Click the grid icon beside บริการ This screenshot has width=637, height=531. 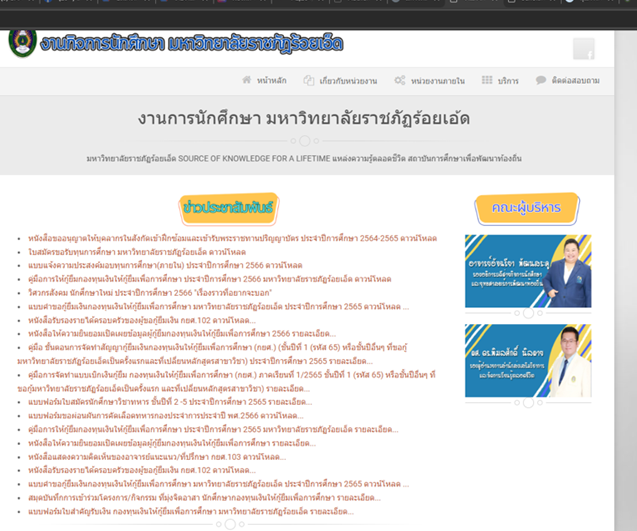[487, 80]
